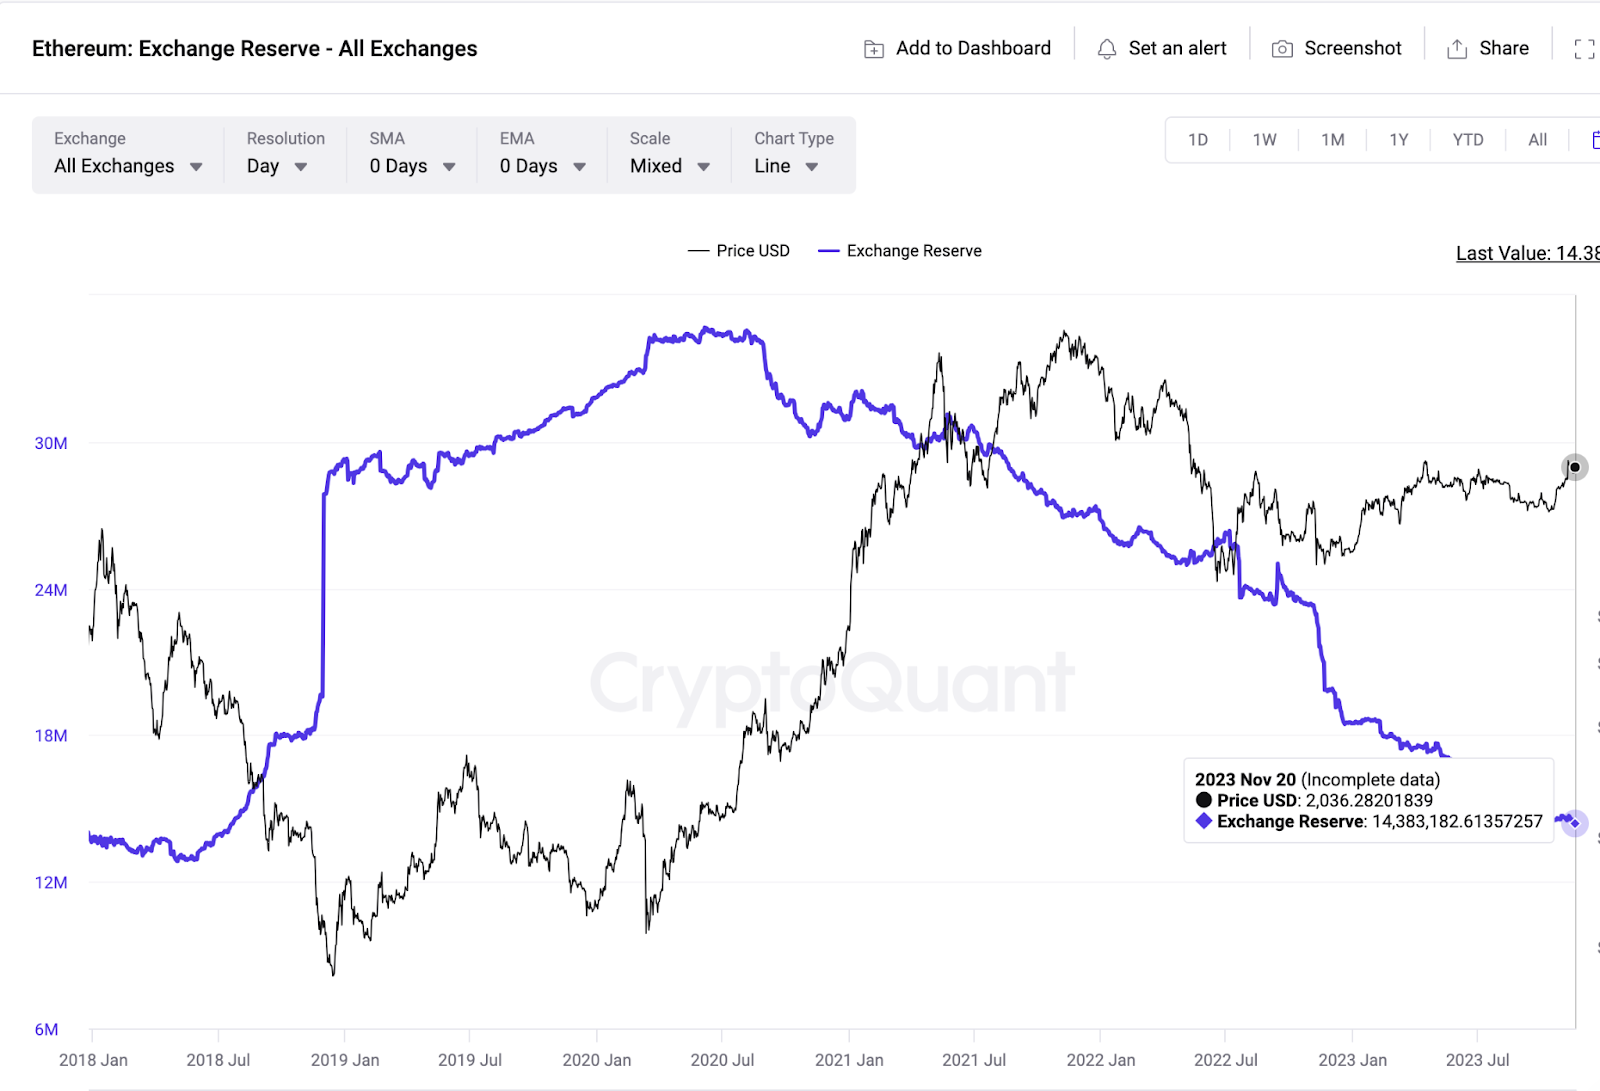Click the Screenshot camera icon
This screenshot has height=1091, width=1600.
pos(1282,49)
